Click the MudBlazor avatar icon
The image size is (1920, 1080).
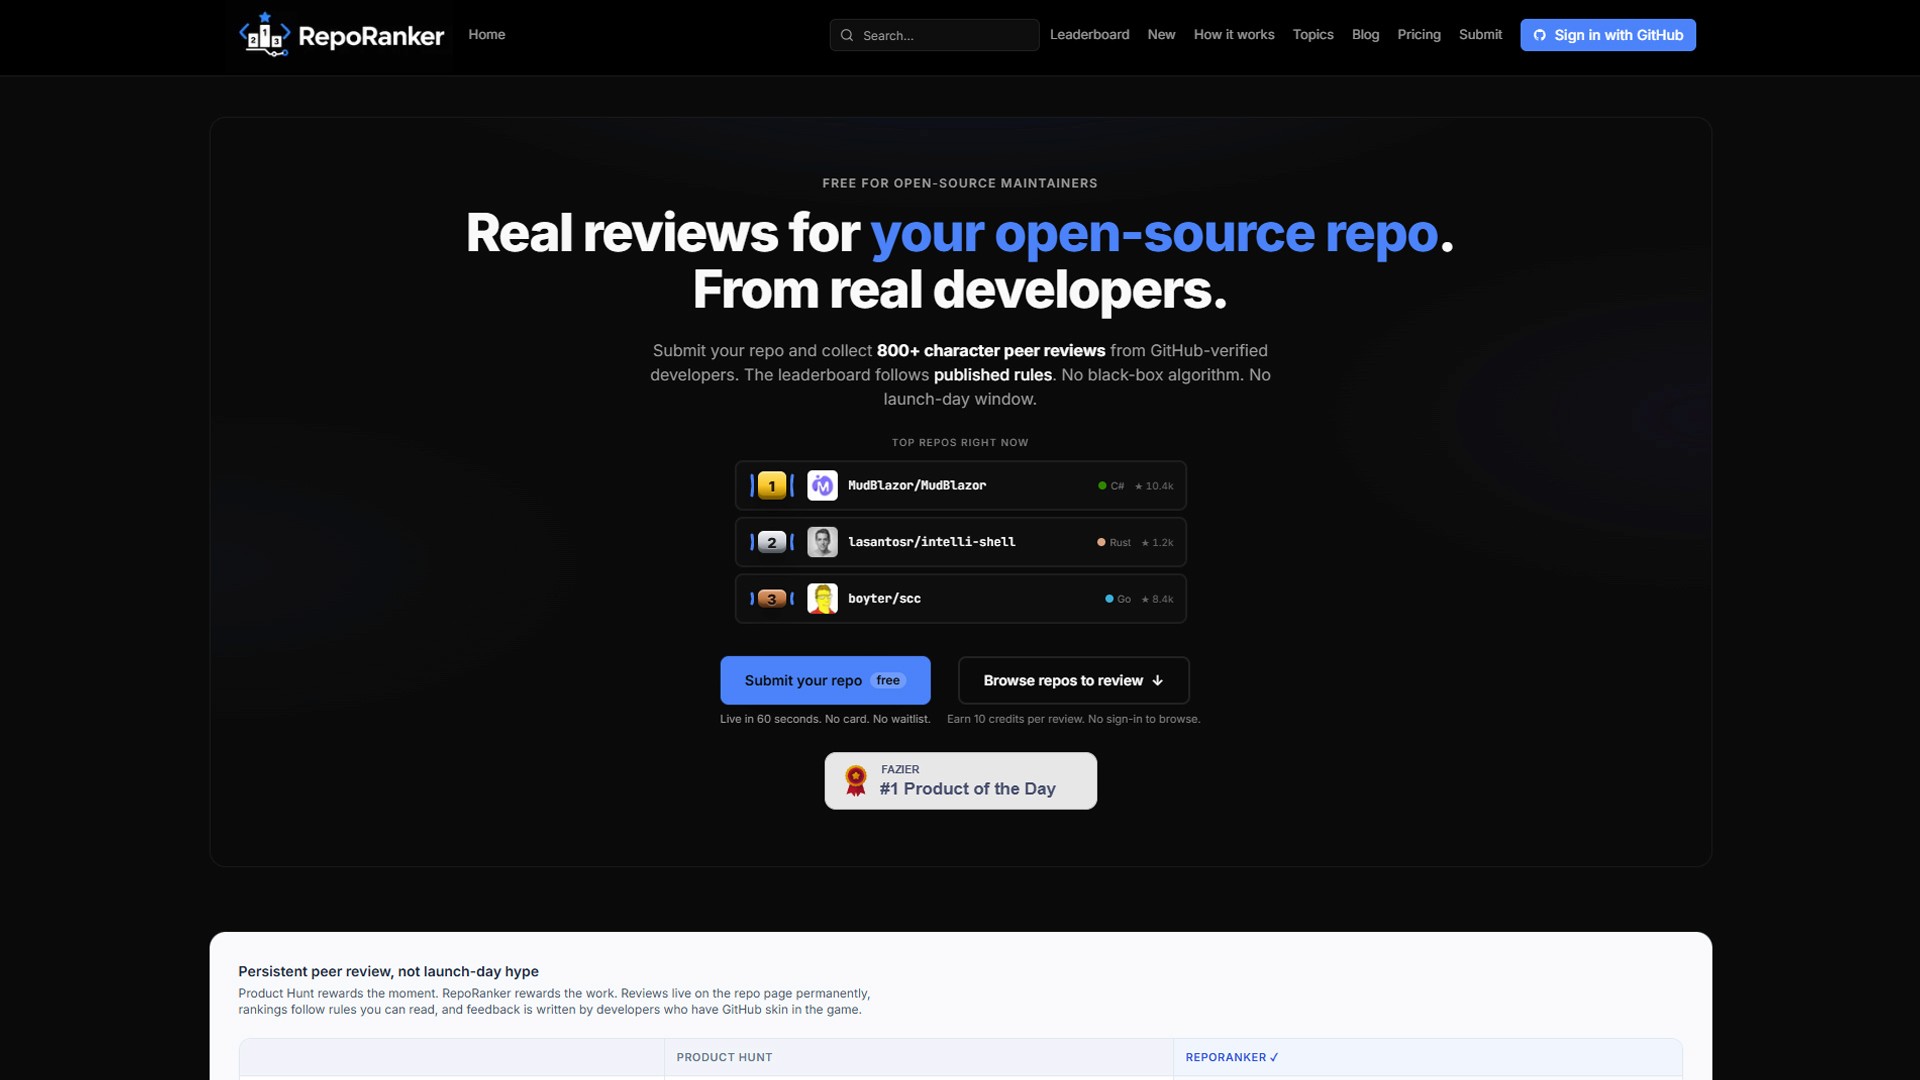pyautogui.click(x=822, y=486)
